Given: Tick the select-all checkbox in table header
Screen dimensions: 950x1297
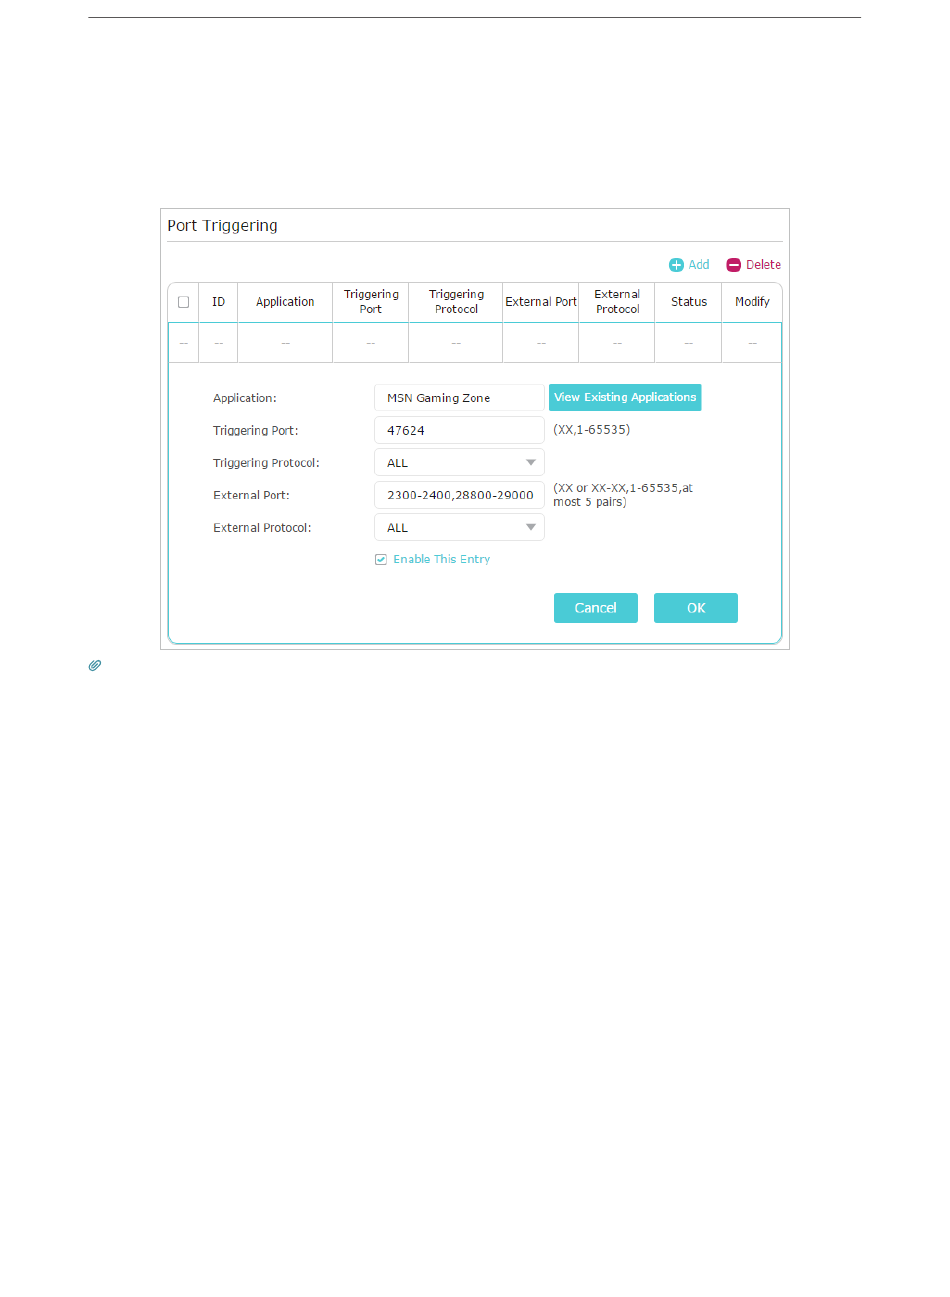Looking at the screenshot, I should [183, 302].
